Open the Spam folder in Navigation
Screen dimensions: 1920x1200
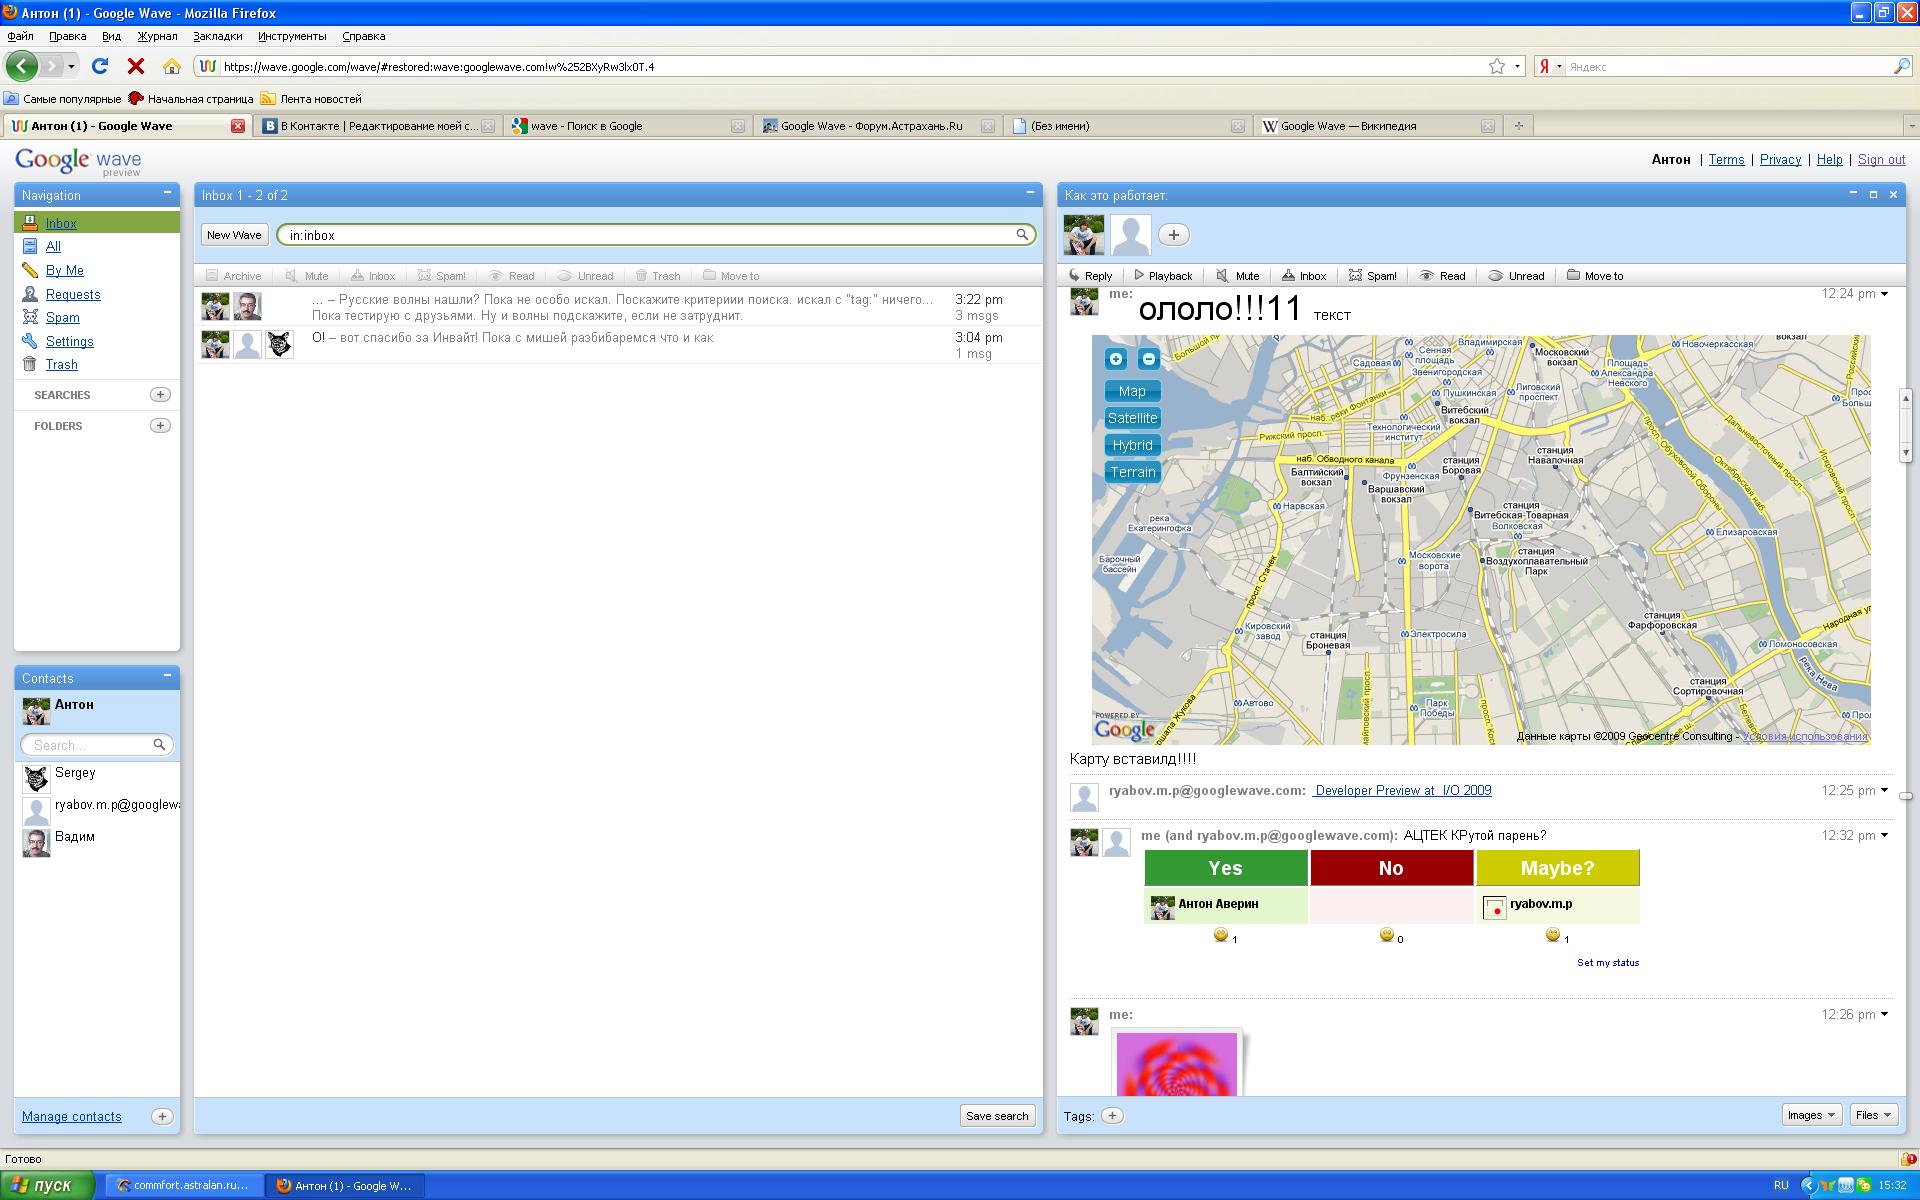(x=63, y=317)
